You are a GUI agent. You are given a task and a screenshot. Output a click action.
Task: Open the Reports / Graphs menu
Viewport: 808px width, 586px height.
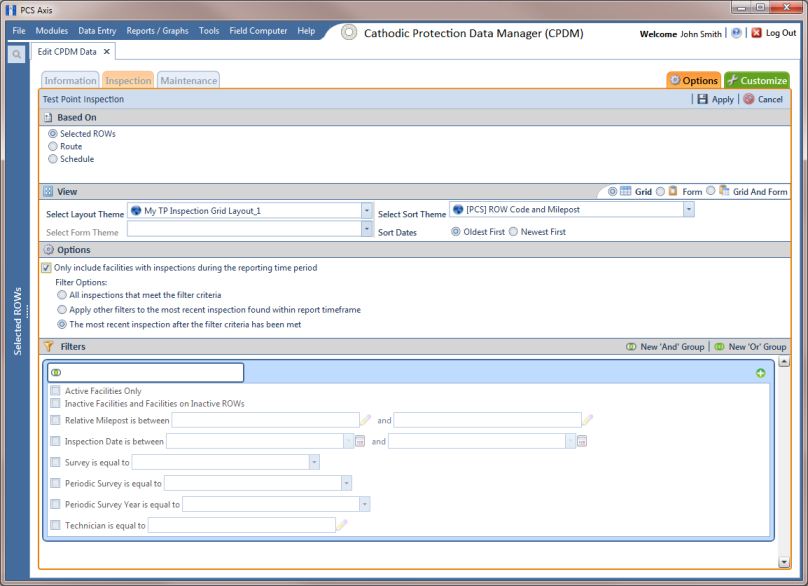(157, 31)
